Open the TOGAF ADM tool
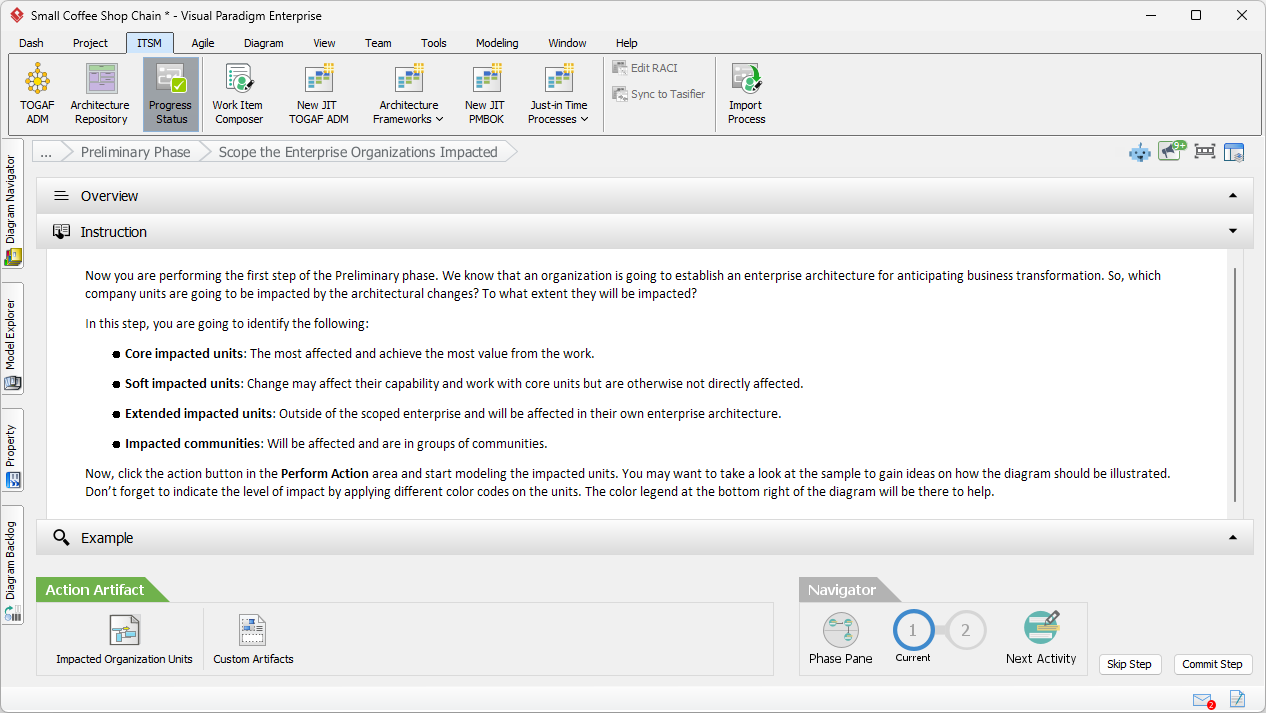Viewport: 1266px width, 713px height. 37,93
